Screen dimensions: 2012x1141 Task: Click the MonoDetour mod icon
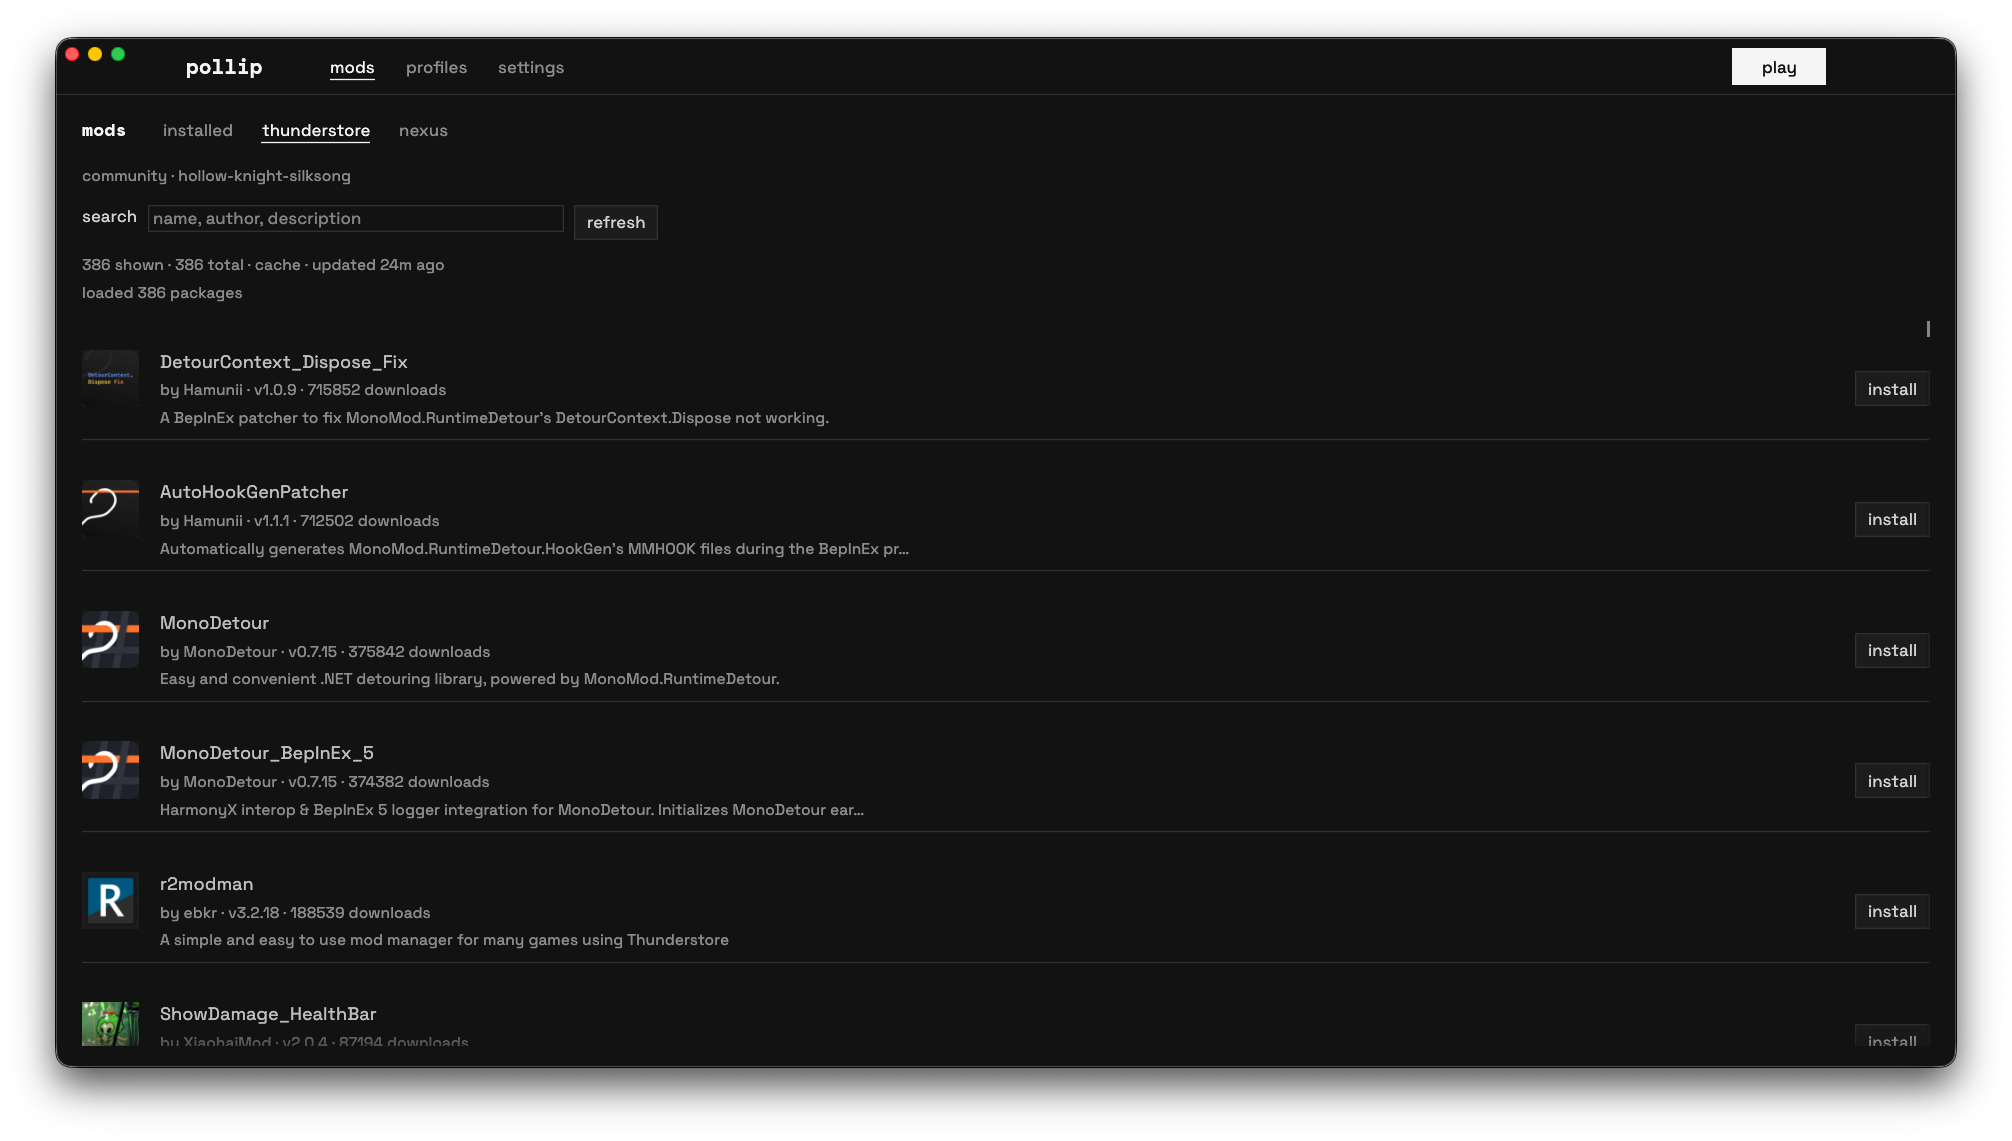(x=110, y=639)
